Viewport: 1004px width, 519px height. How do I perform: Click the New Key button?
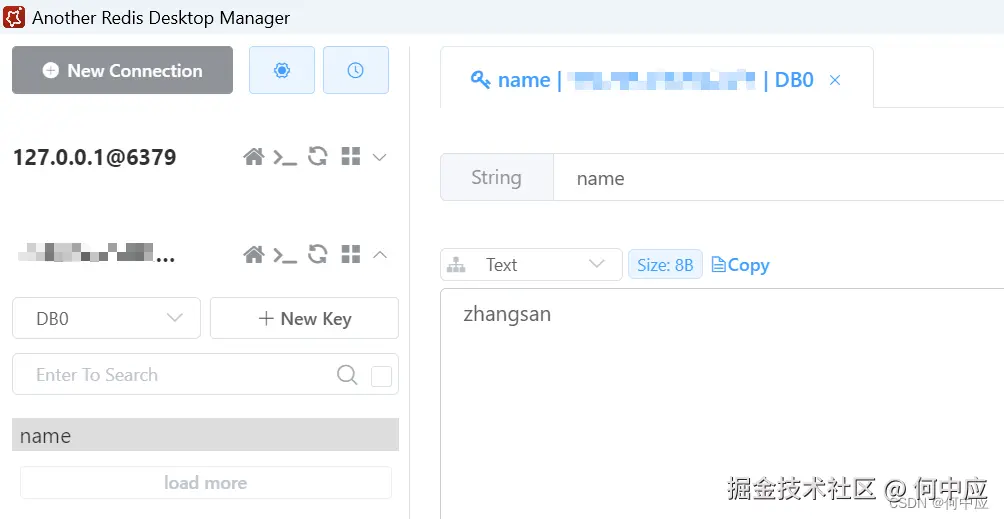click(x=304, y=318)
